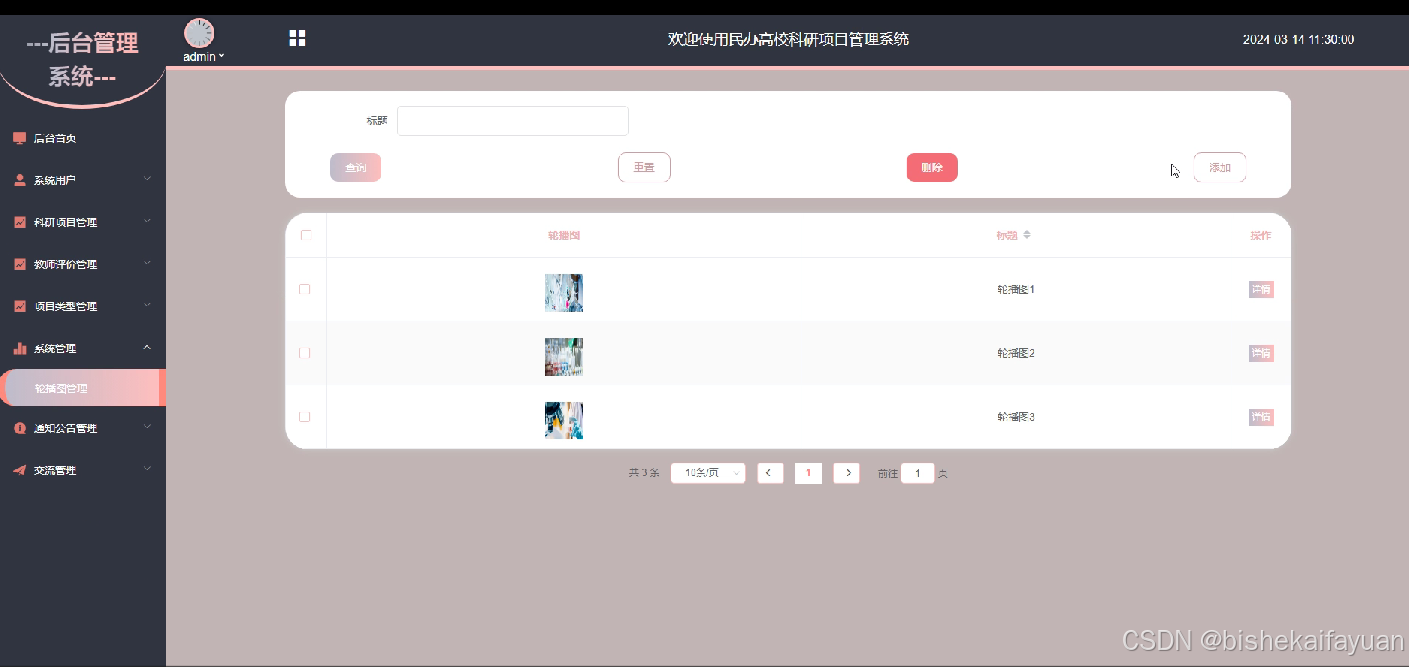The width and height of the screenshot is (1409, 667).
Task: Click the 交流管理 paper-plane icon
Action: pos(20,470)
